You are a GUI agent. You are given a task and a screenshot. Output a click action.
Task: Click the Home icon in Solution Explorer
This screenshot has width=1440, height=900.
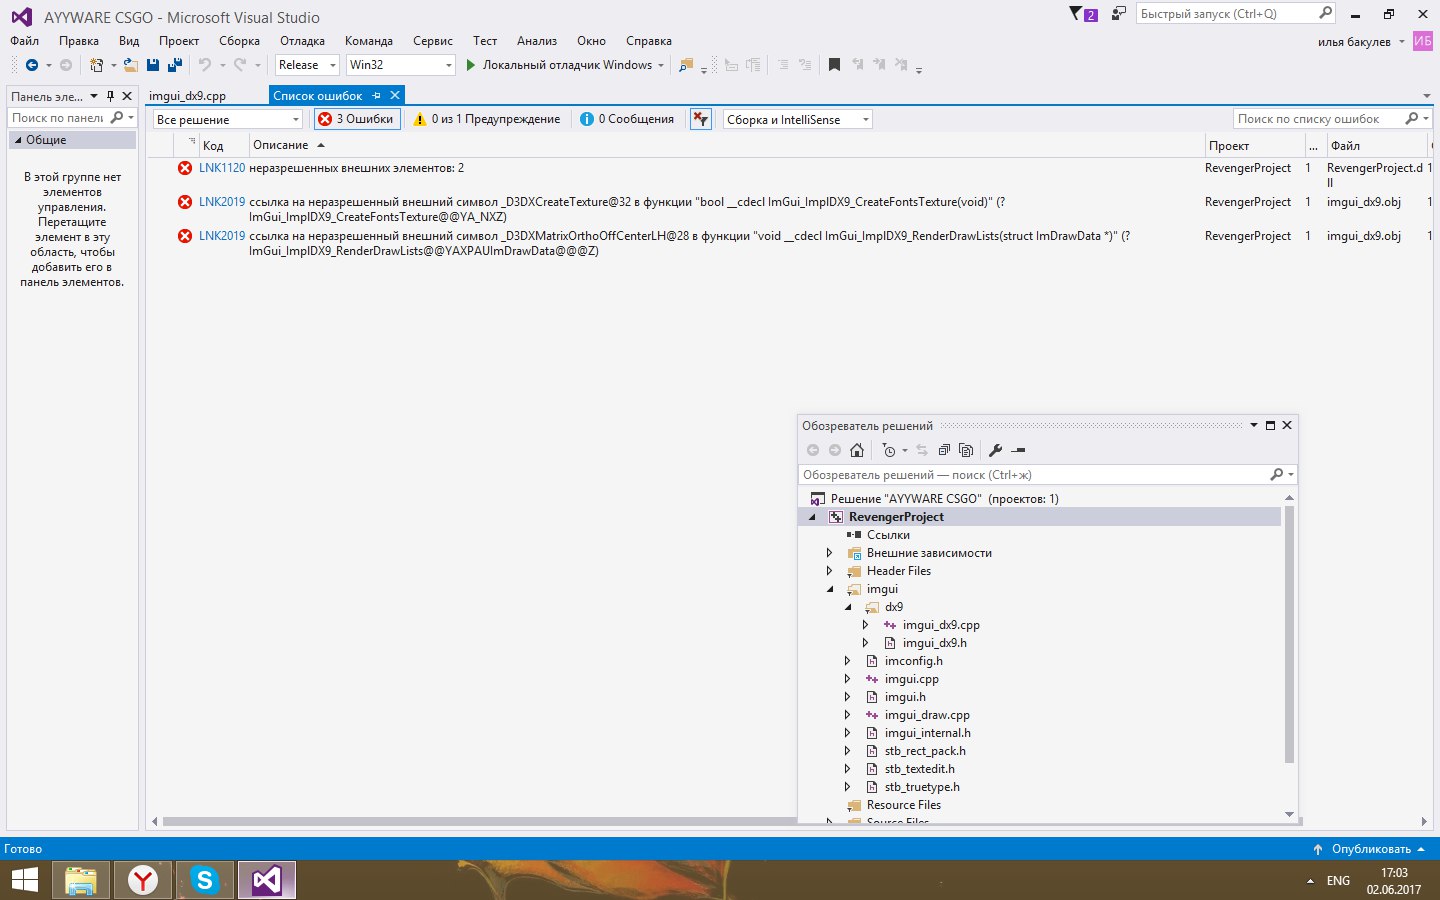[857, 450]
